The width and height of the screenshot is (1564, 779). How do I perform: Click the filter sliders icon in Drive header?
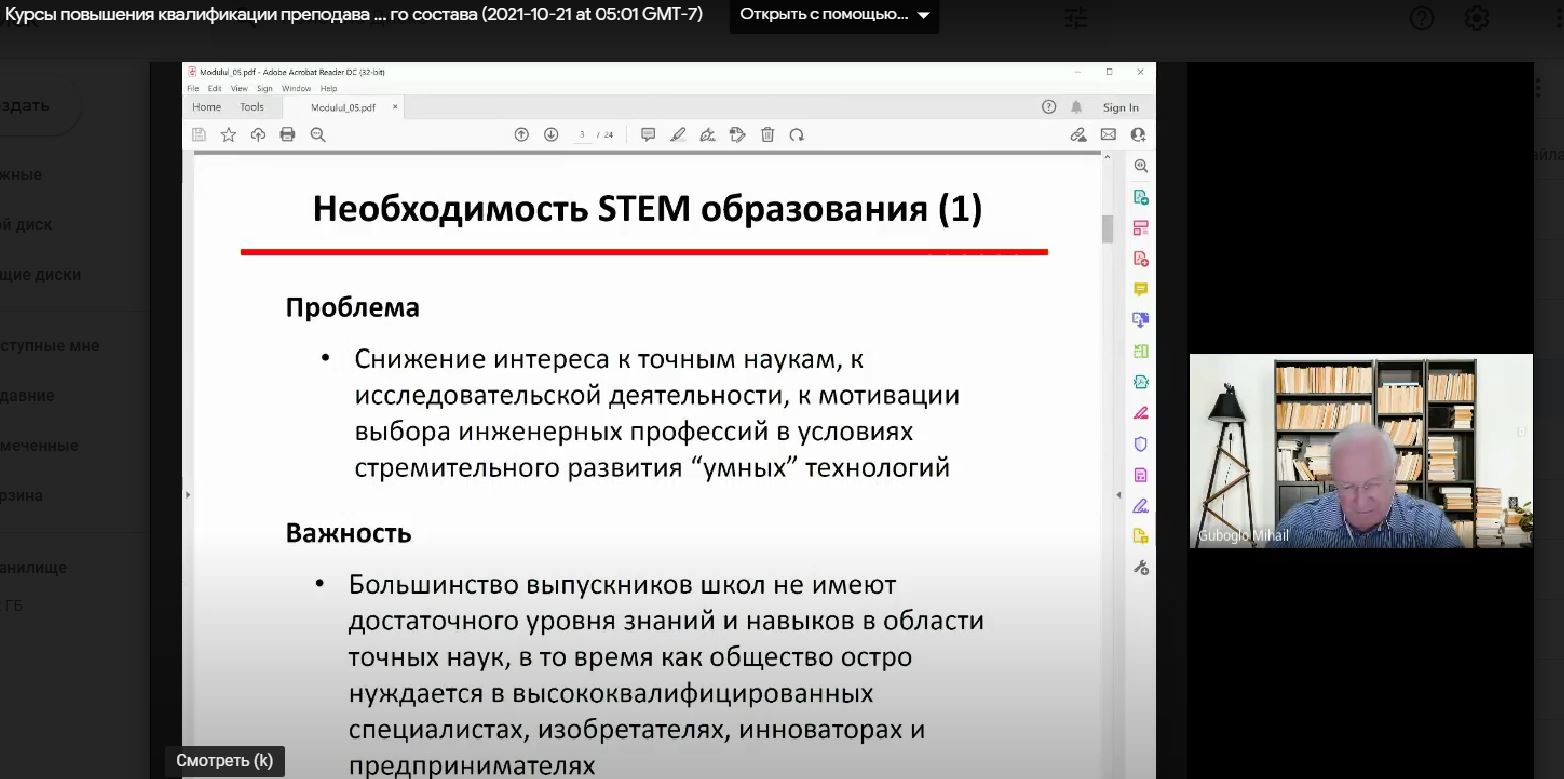tap(1076, 18)
